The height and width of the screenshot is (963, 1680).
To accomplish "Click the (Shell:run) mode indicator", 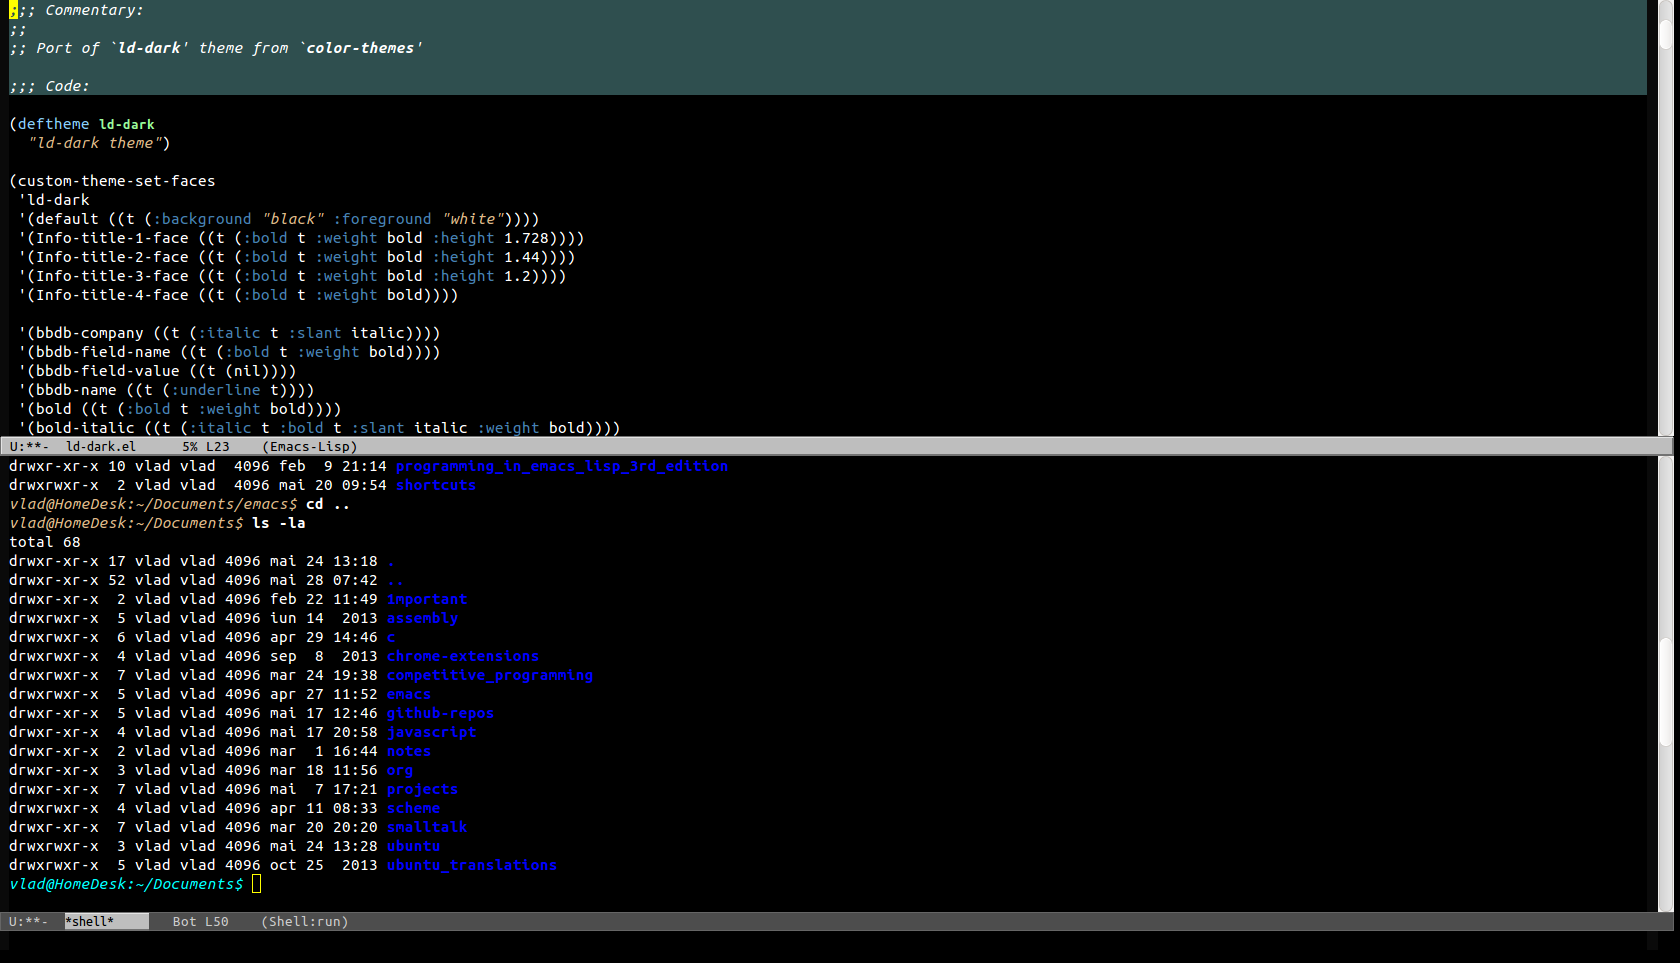I will pyautogui.click(x=305, y=922).
